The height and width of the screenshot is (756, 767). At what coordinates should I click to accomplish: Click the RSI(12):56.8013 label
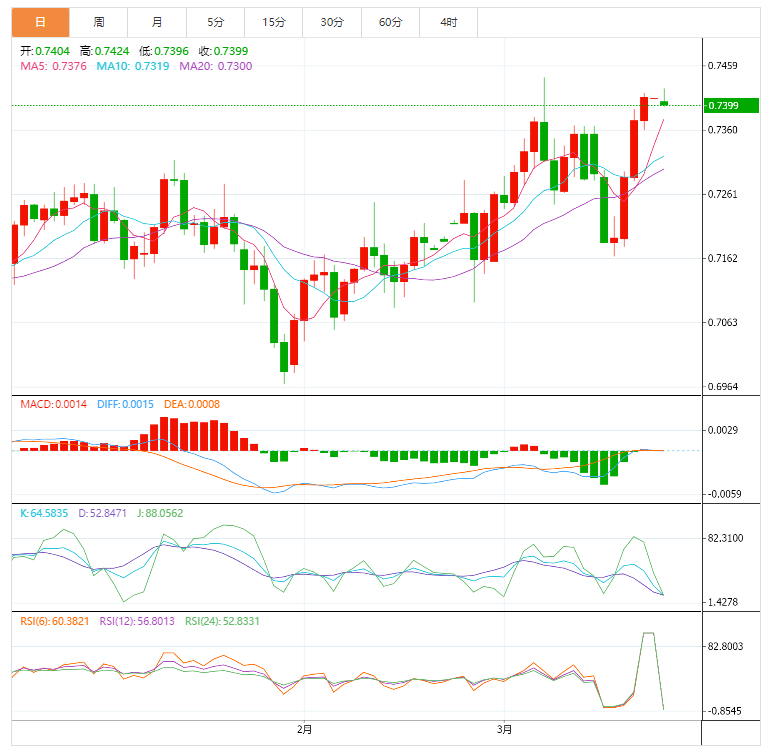pyautogui.click(x=137, y=622)
